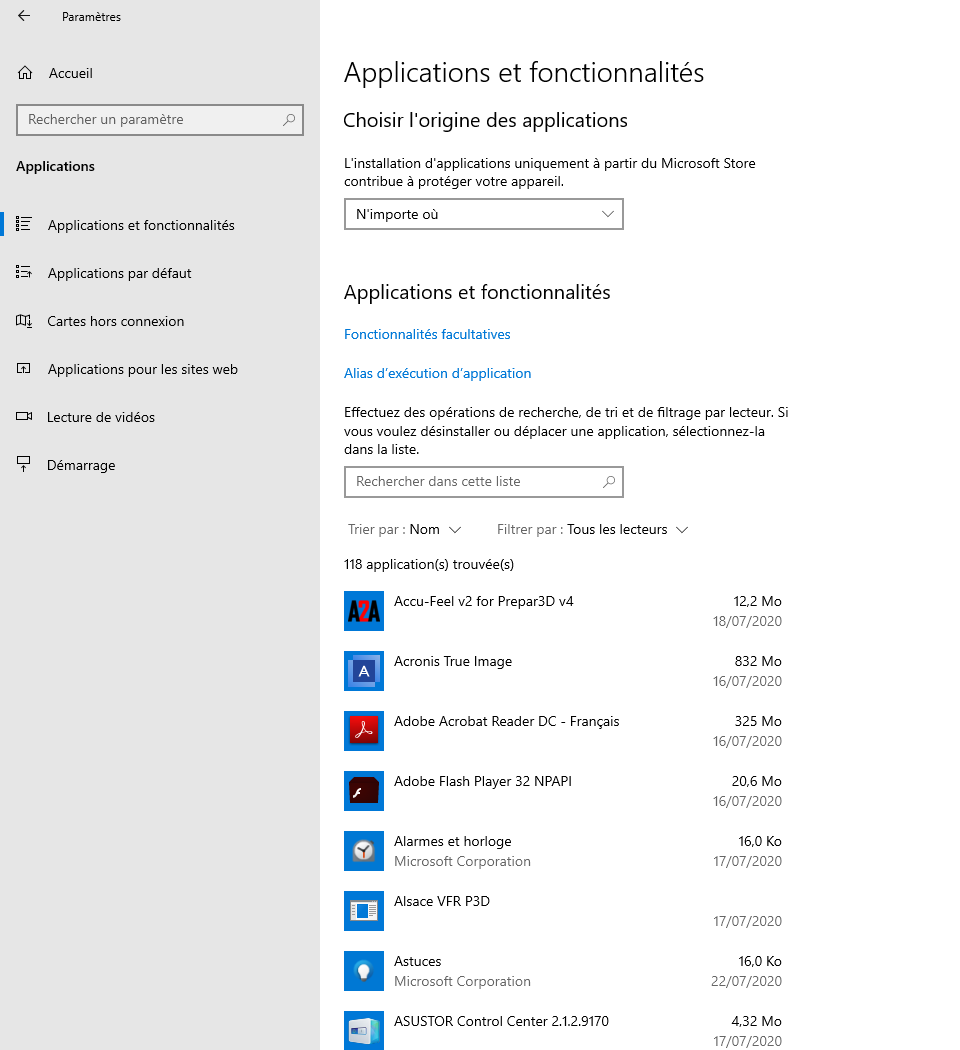Click the ASUSTOR Control Center icon
Image resolution: width=960 pixels, height=1050 pixels.
coord(364,1031)
